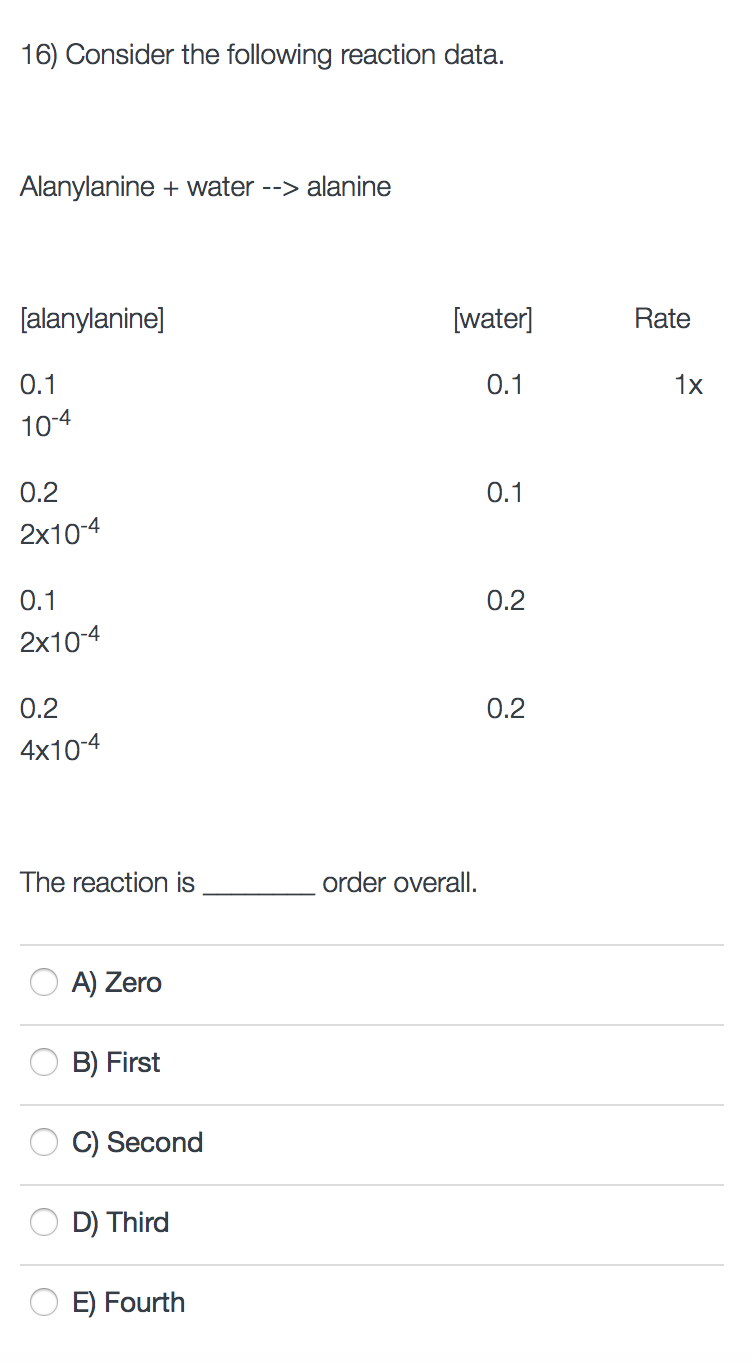Select radio button for option A) Zero
This screenshot has height=1364, width=752.
(x=44, y=982)
